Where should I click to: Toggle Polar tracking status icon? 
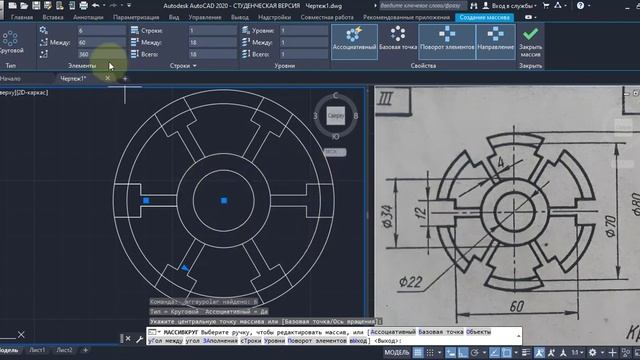[475, 353]
